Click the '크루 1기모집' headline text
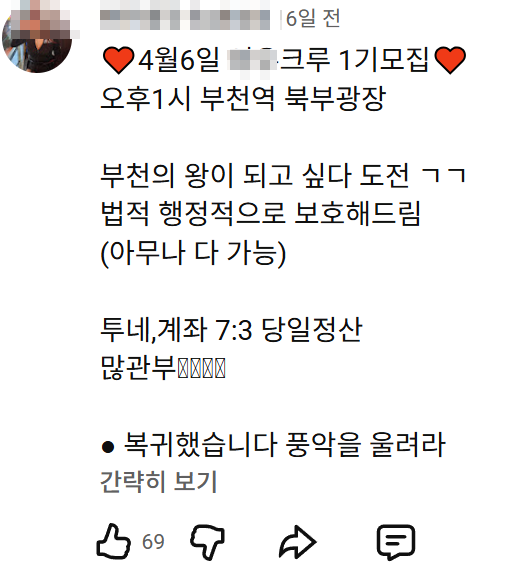 tap(354, 60)
